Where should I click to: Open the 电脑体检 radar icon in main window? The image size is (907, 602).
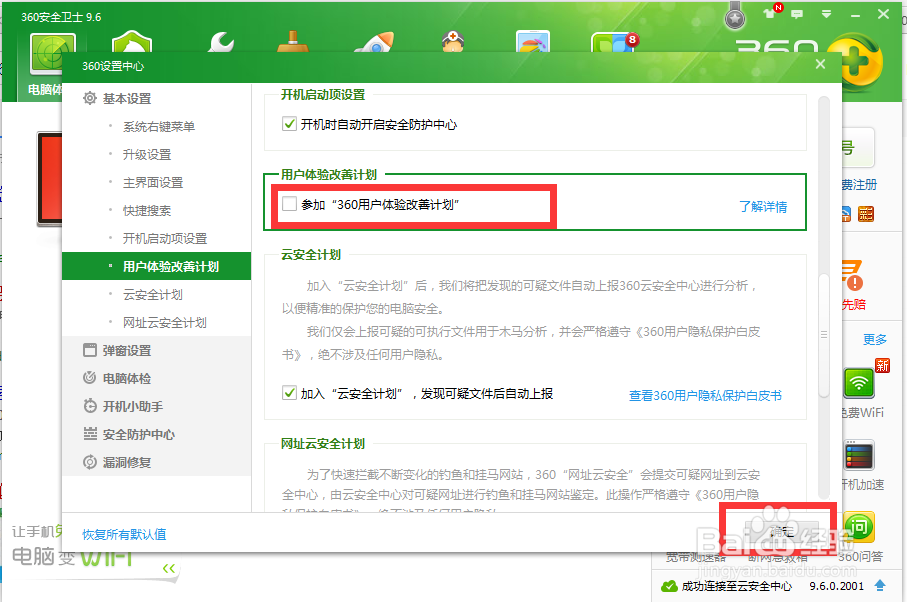pos(53,53)
